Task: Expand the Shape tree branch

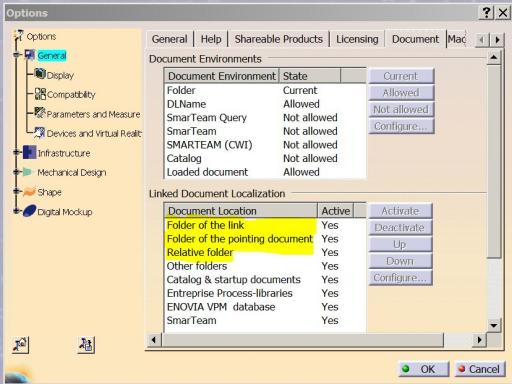Action: coord(16,191)
